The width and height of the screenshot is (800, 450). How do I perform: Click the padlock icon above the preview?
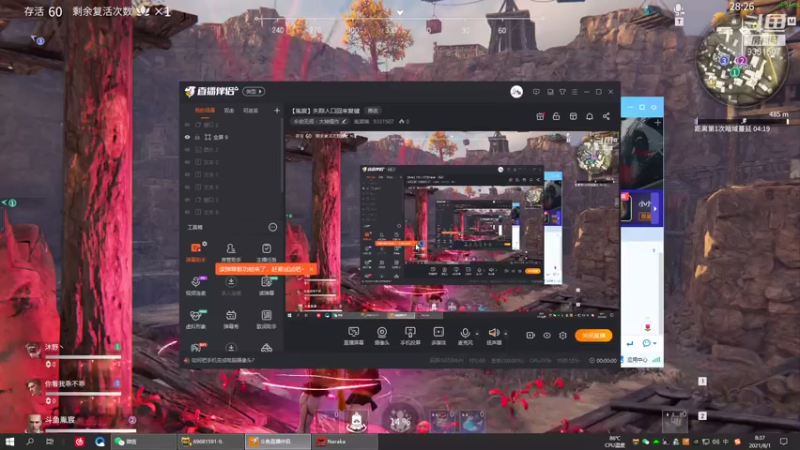(556, 116)
